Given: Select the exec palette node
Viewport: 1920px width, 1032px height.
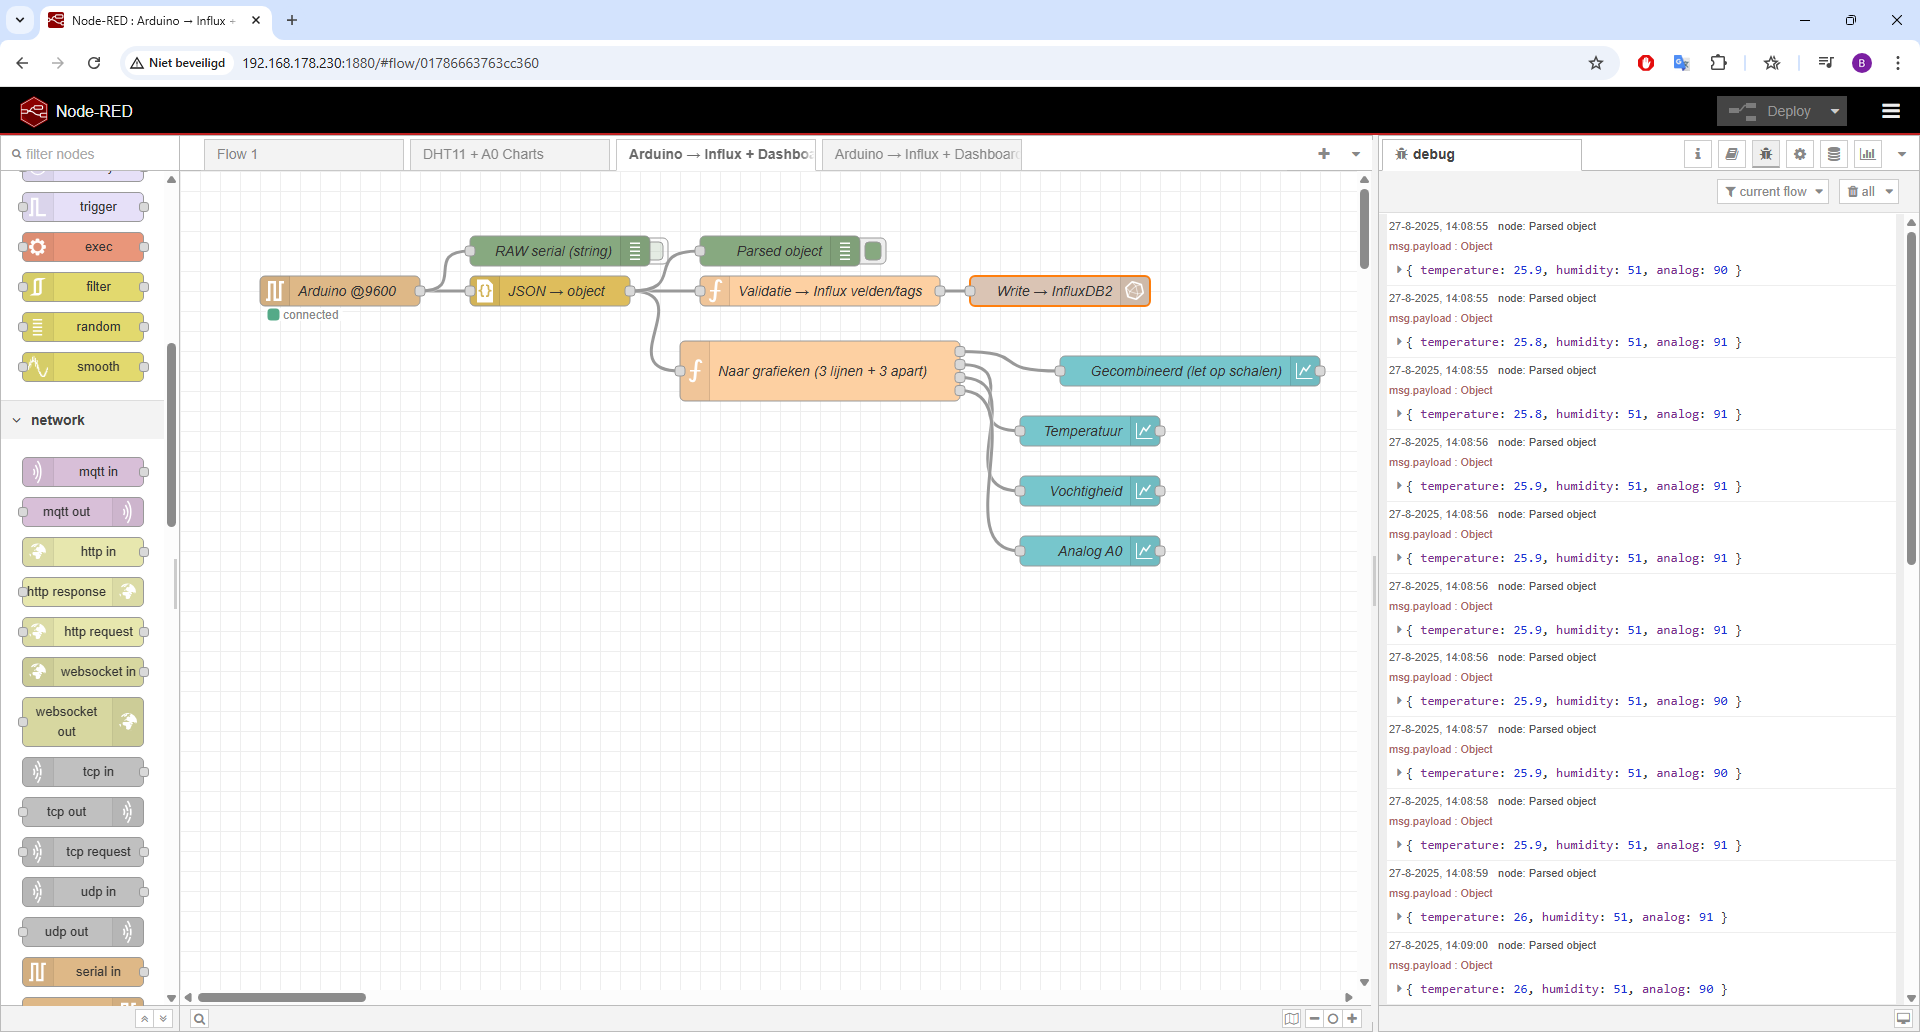Looking at the screenshot, I should (83, 247).
